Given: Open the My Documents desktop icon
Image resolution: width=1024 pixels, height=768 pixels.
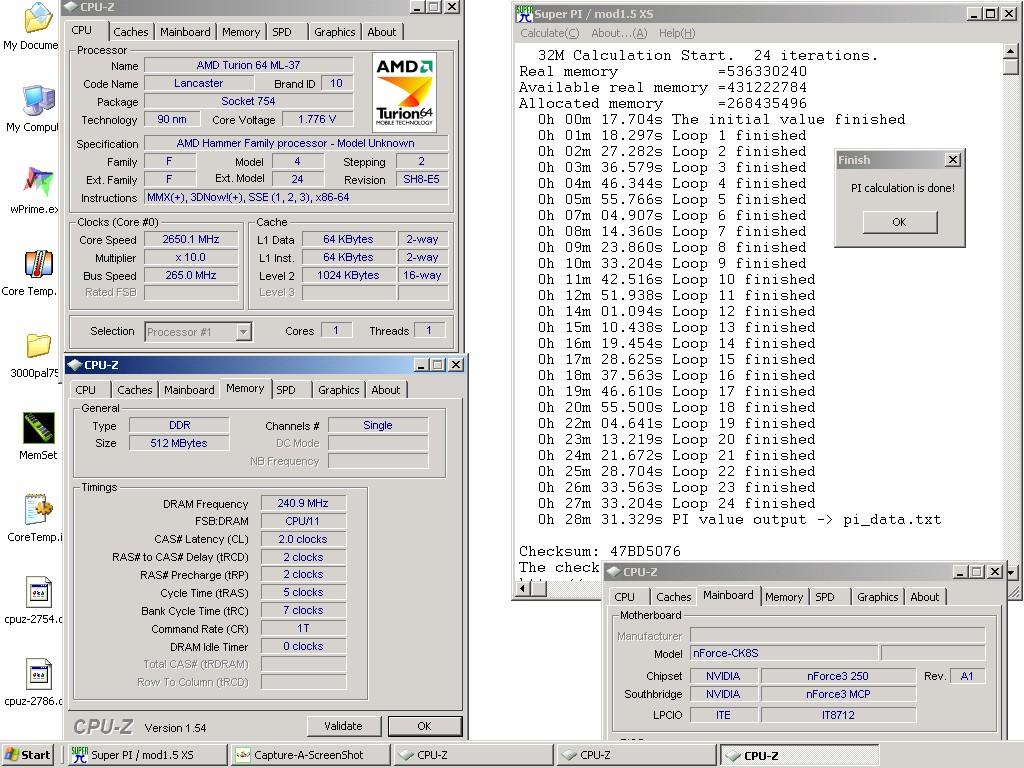Looking at the screenshot, I should tap(38, 18).
